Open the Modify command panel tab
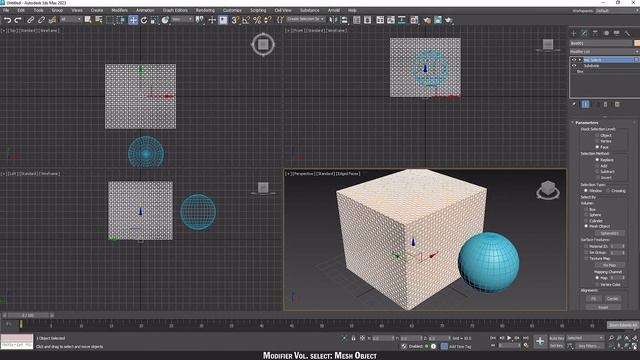Screen dimensions: 640x360 584,33
